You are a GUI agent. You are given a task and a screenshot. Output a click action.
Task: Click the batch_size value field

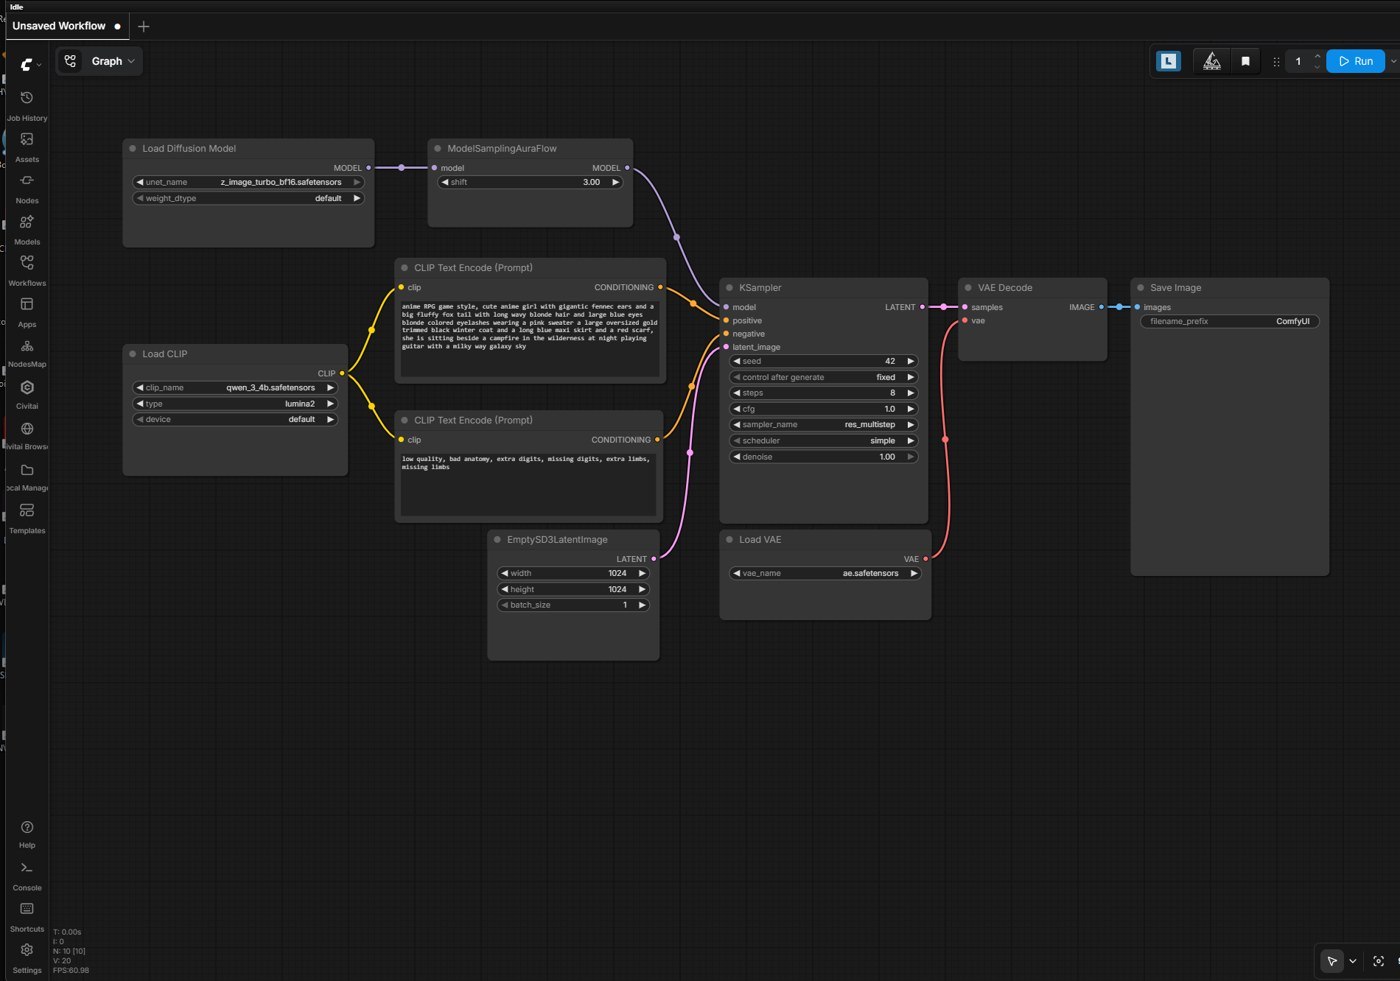573,606
